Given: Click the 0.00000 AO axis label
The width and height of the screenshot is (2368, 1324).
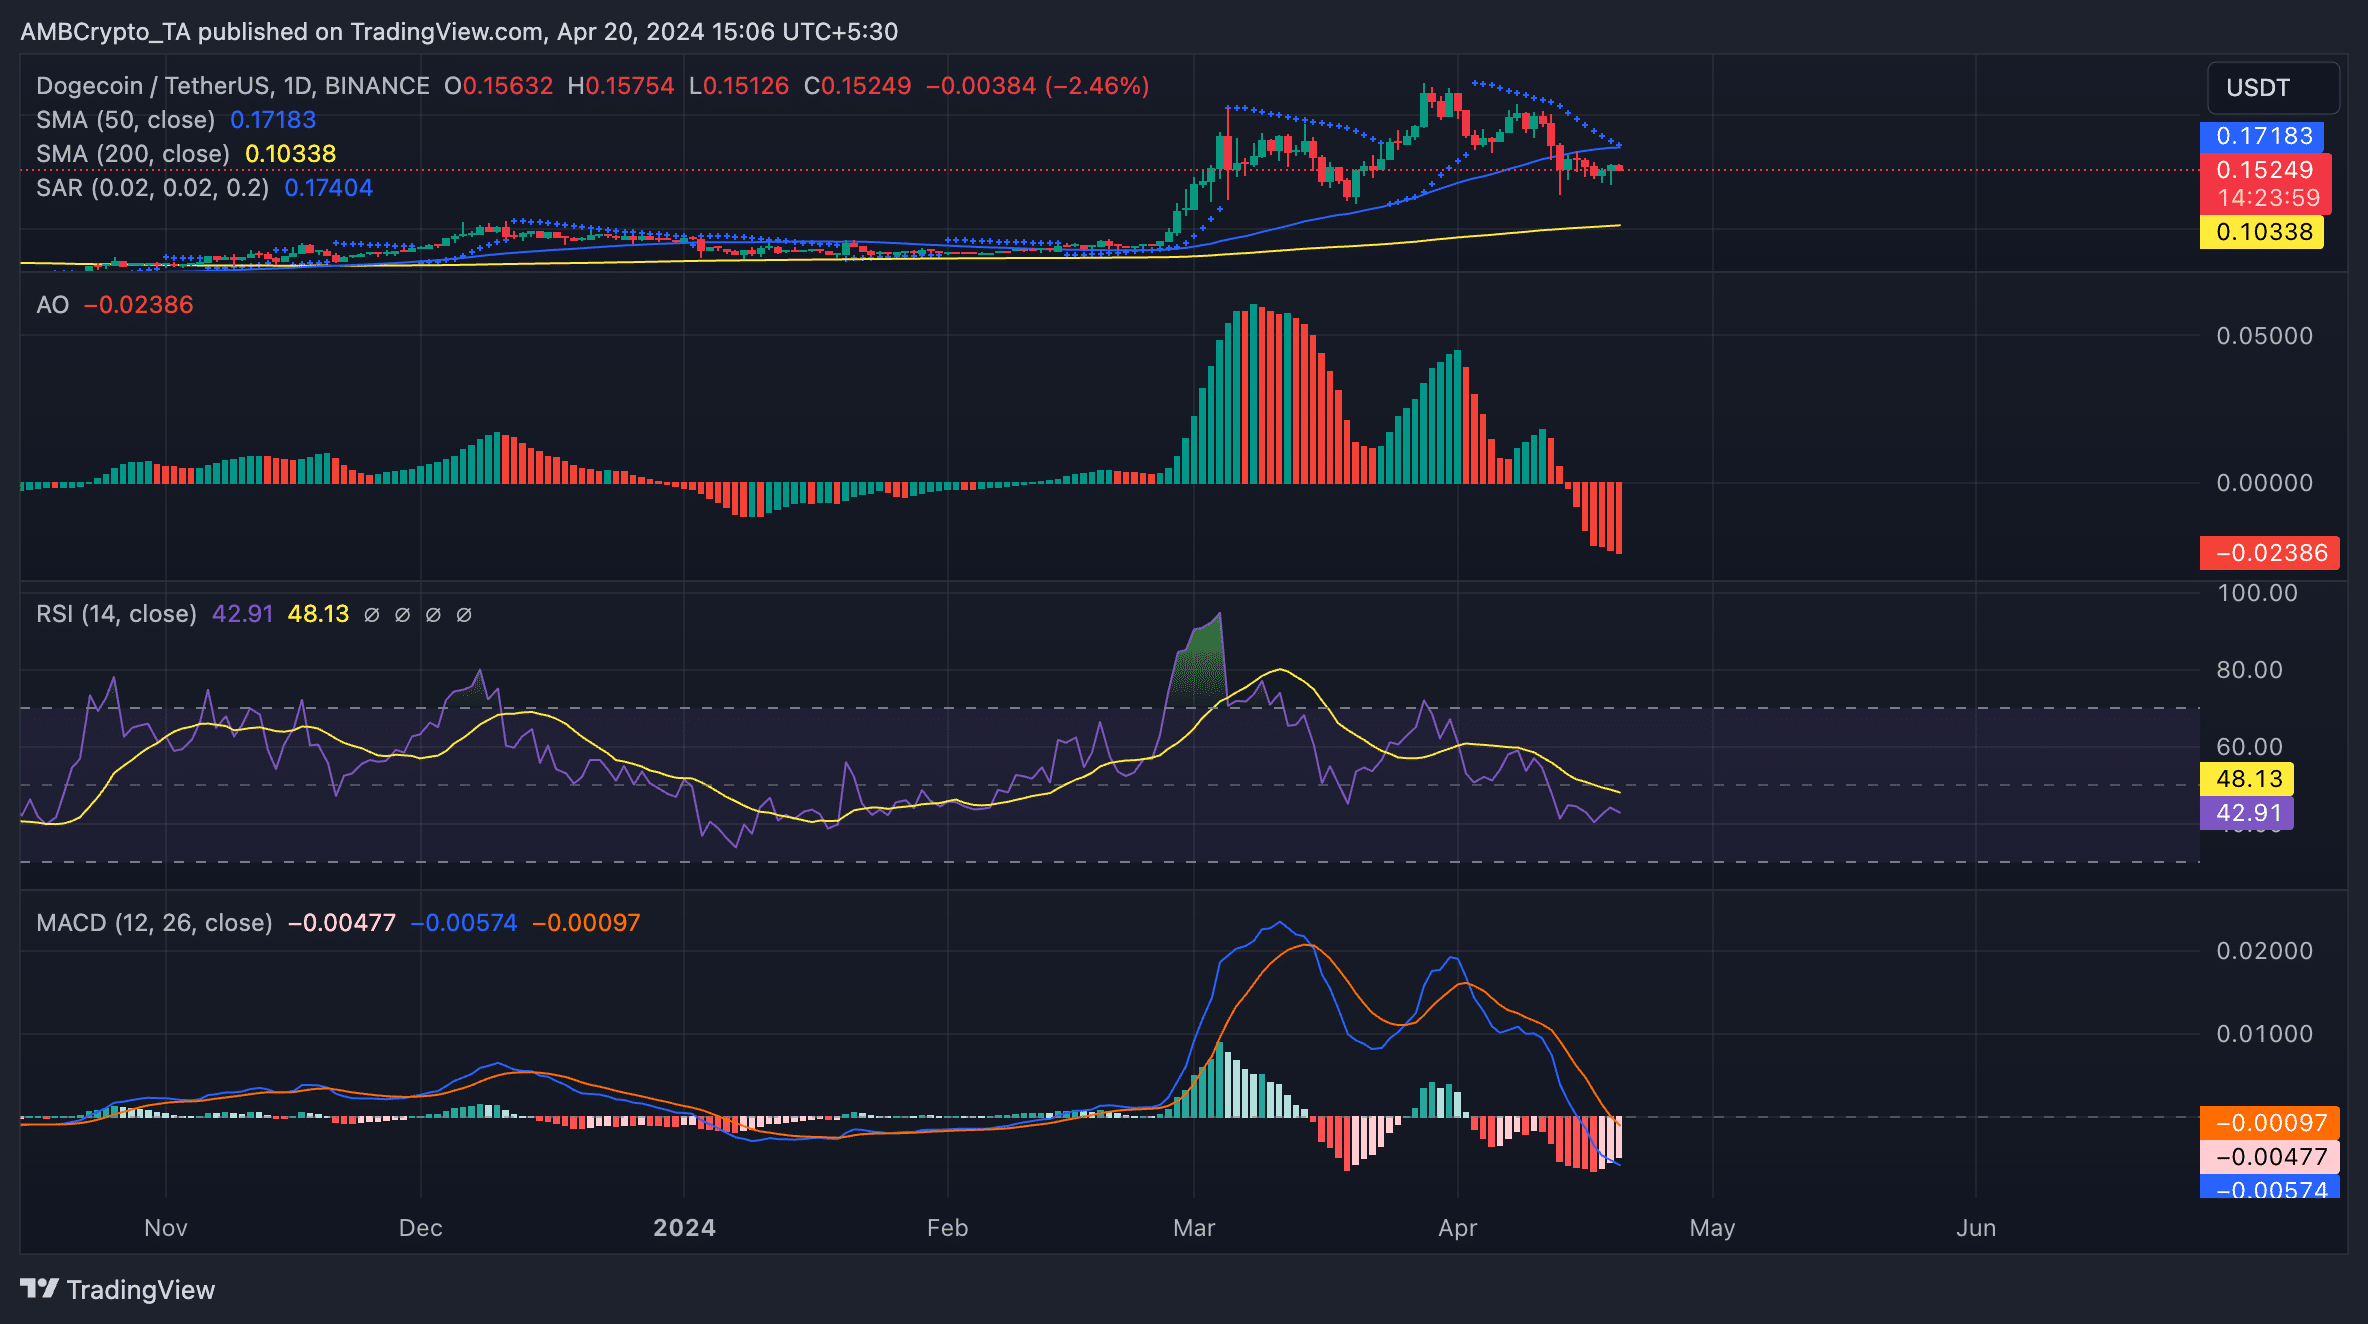Looking at the screenshot, I should point(2265,483).
